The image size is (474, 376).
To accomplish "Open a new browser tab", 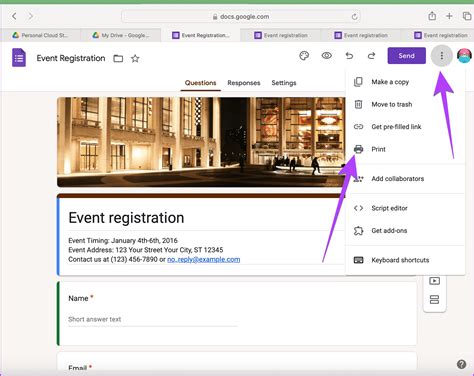I will click(449, 16).
